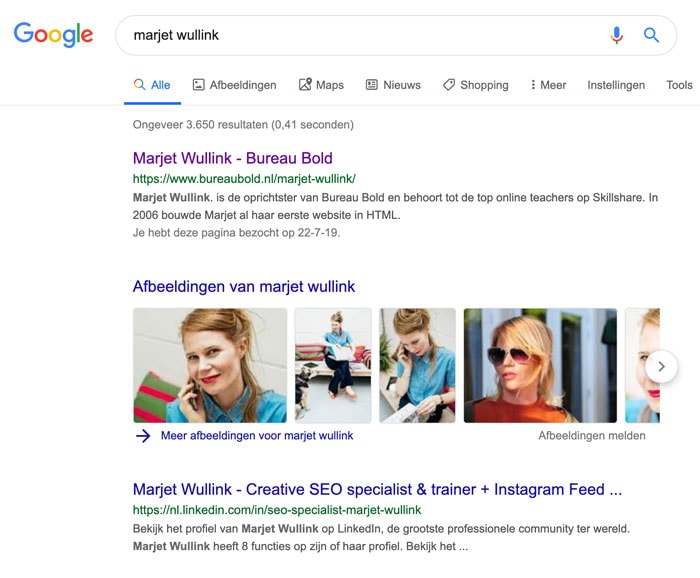Click the Google logo
This screenshot has height=578, width=700.
point(53,34)
